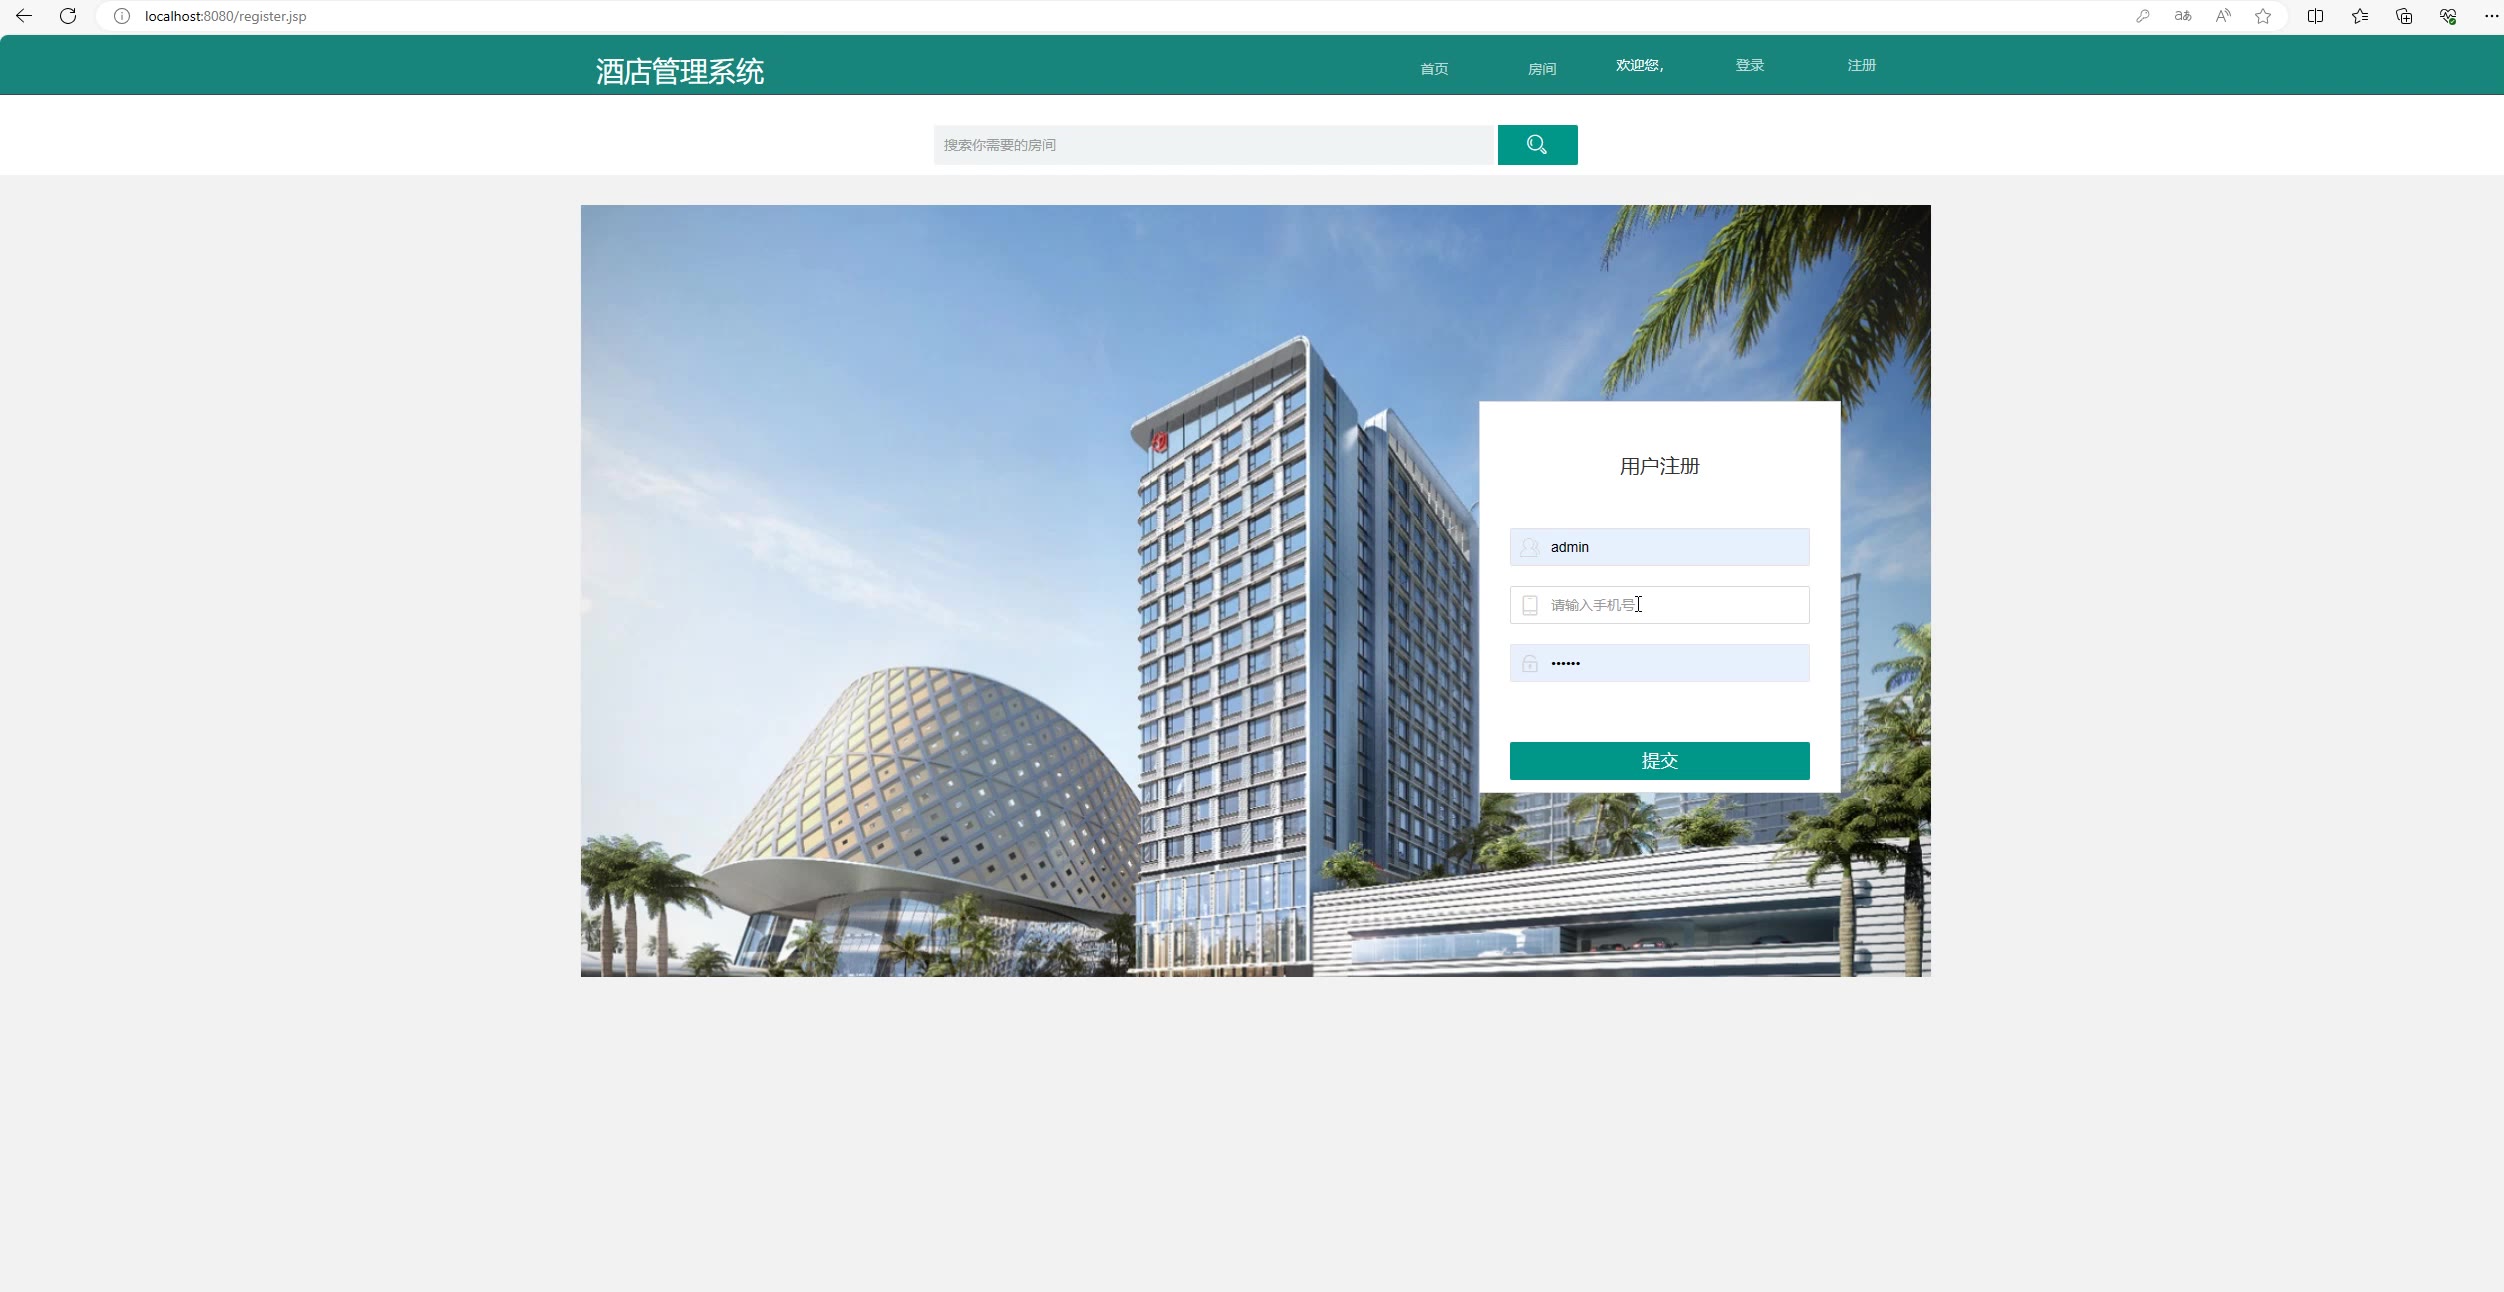The height and width of the screenshot is (1292, 2504).
Task: Go to 首页 in navigation bar
Action: (1434, 69)
